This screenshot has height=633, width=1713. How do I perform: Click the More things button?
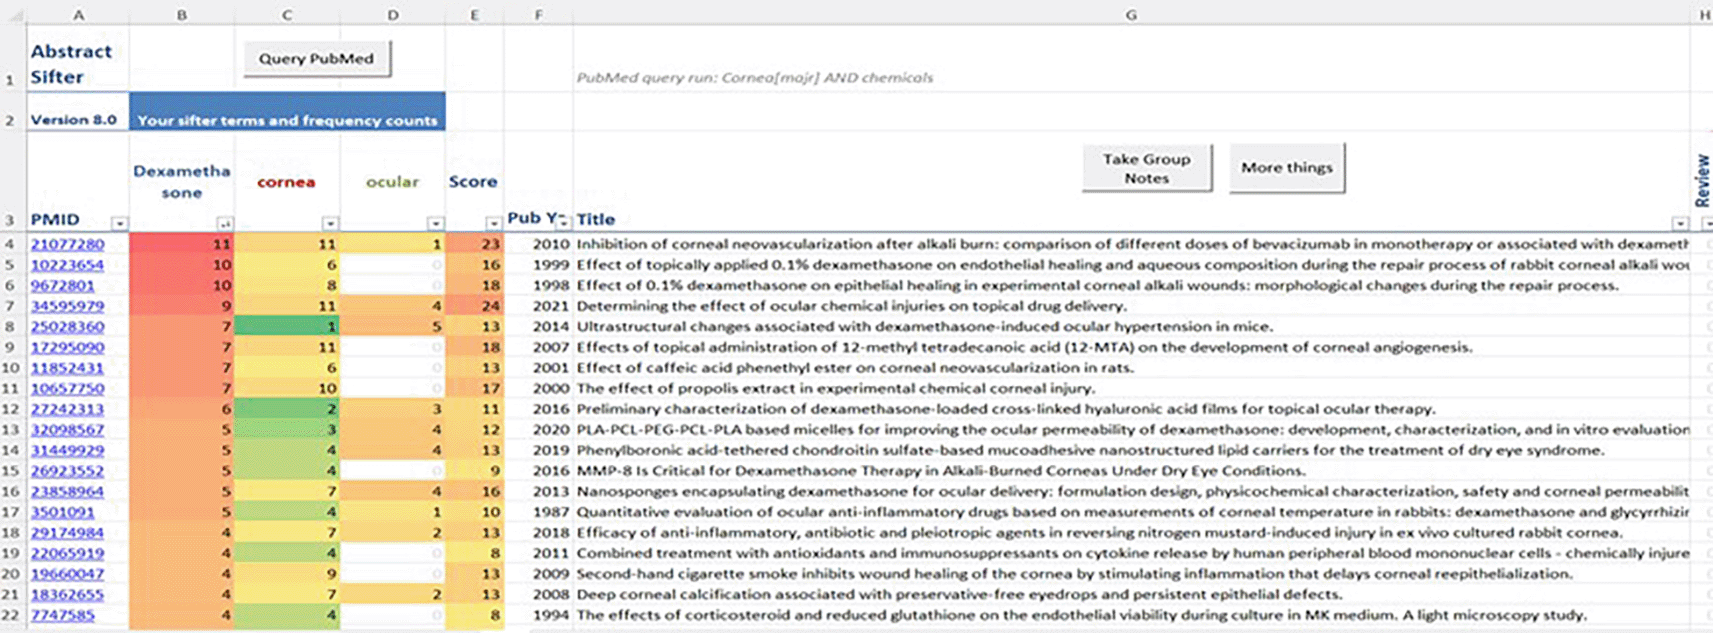[x=1287, y=168]
